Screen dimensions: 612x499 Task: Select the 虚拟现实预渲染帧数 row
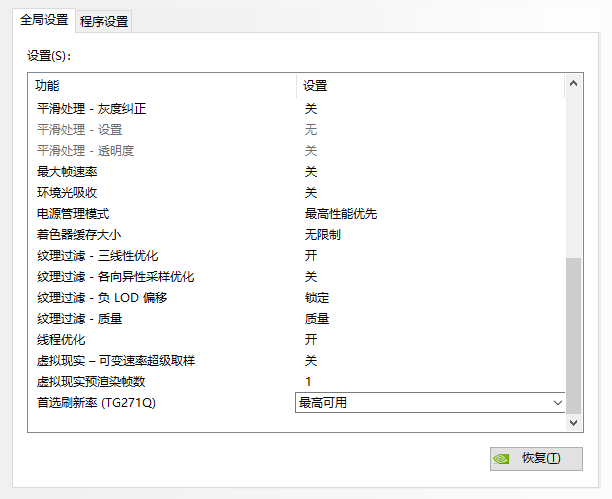(297, 382)
